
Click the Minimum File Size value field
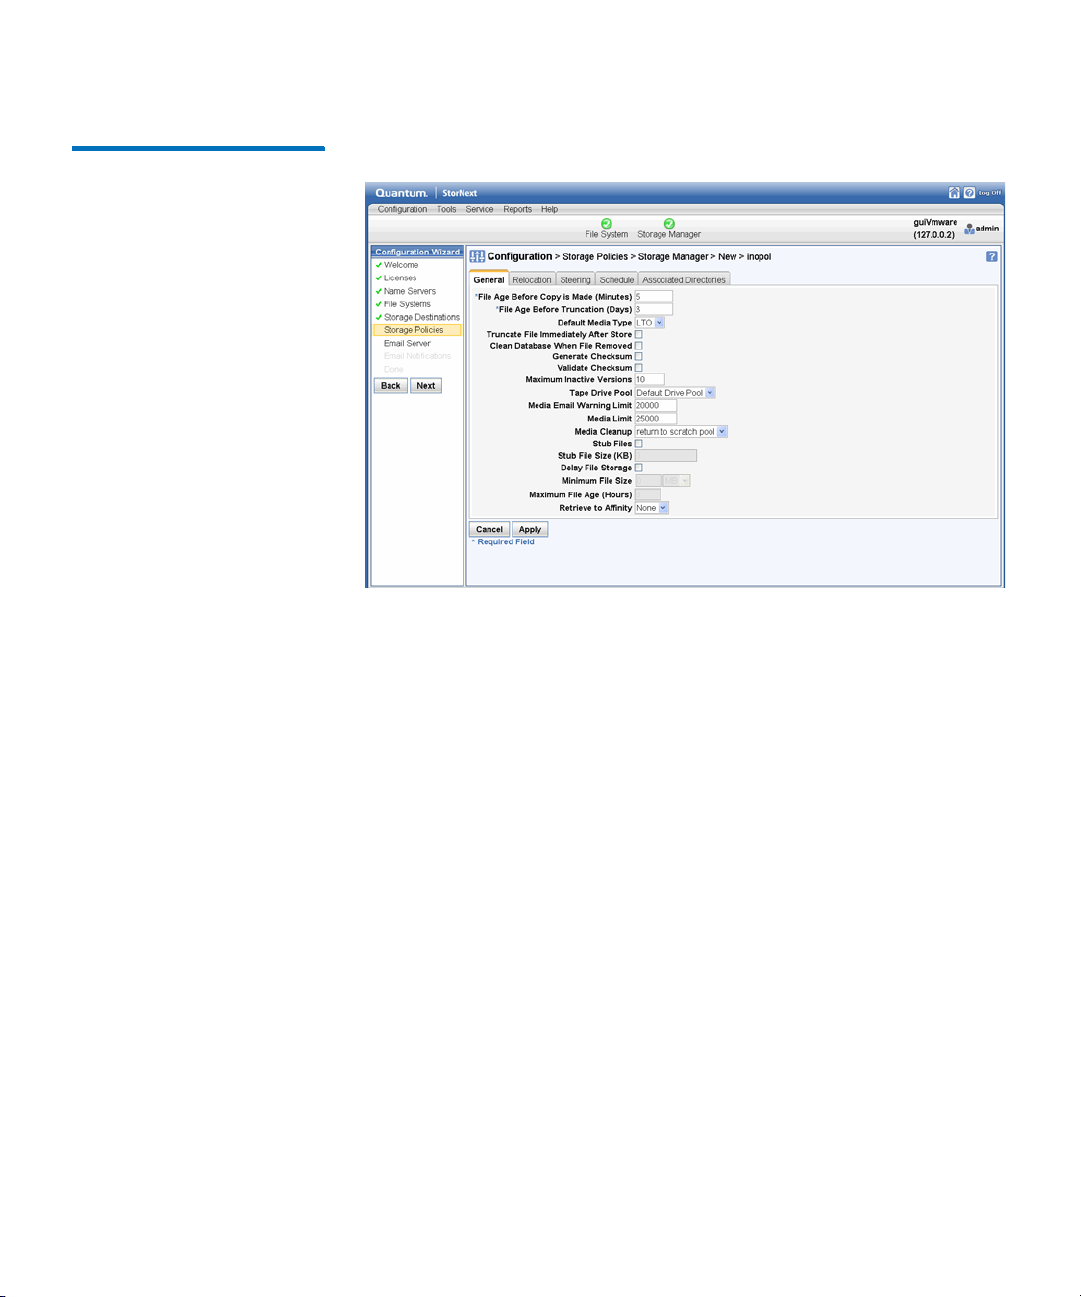(x=648, y=481)
